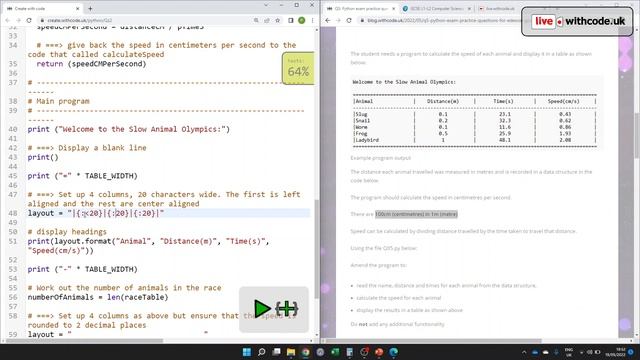
Task: Click the '# Main program' comment line
Action: 58,101
